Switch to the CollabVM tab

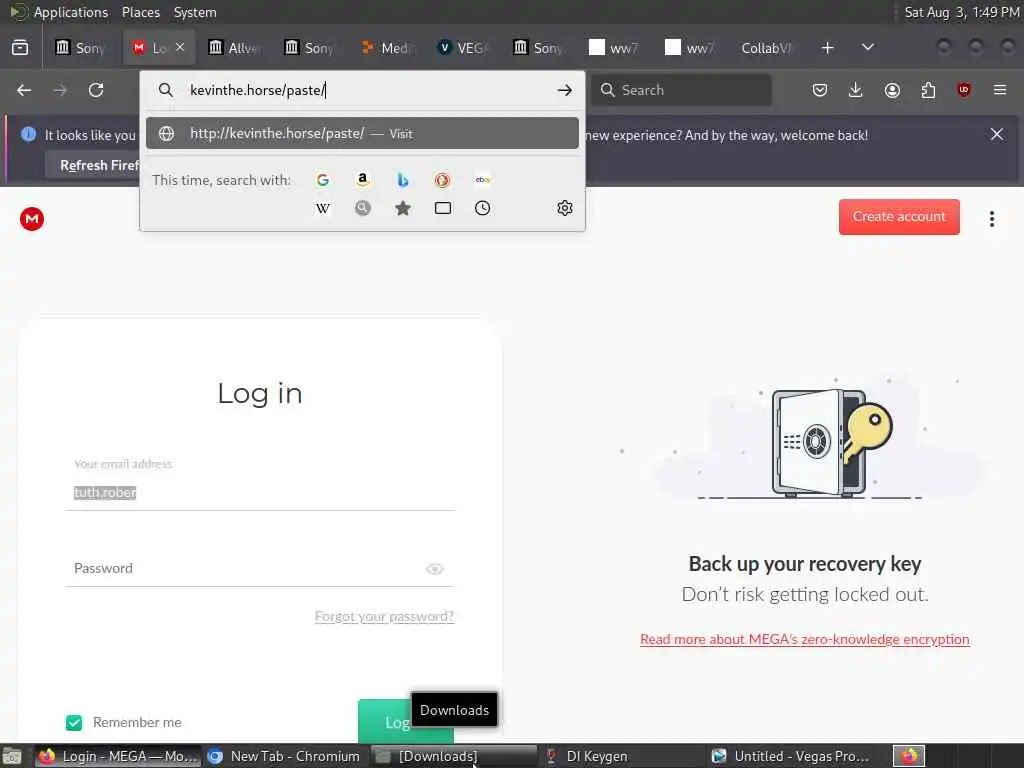(x=766, y=48)
